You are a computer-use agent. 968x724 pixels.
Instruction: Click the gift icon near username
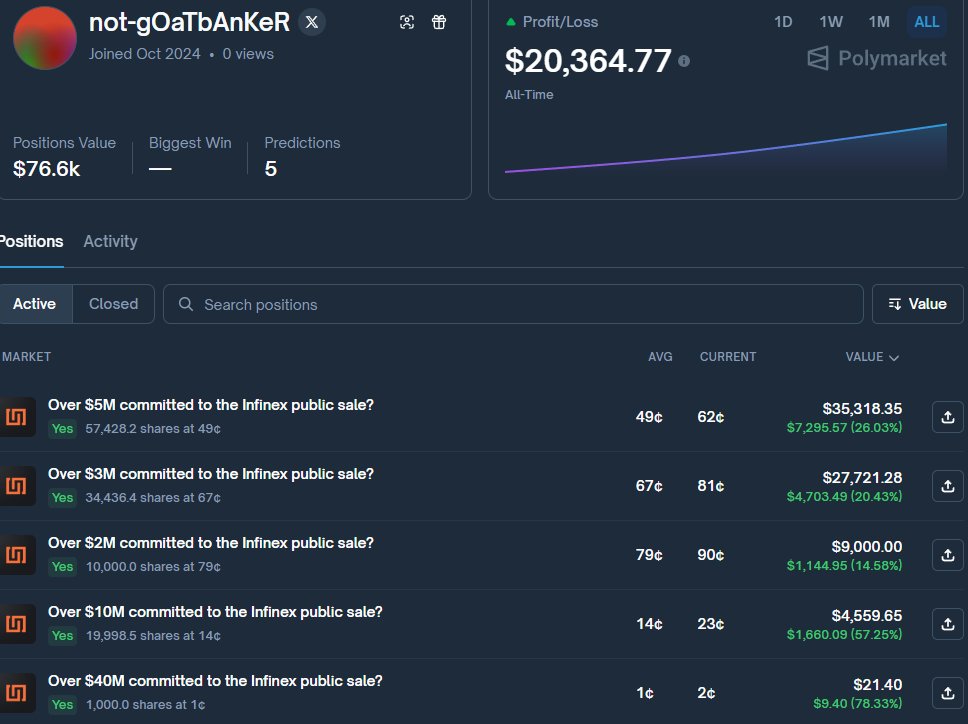(x=439, y=22)
